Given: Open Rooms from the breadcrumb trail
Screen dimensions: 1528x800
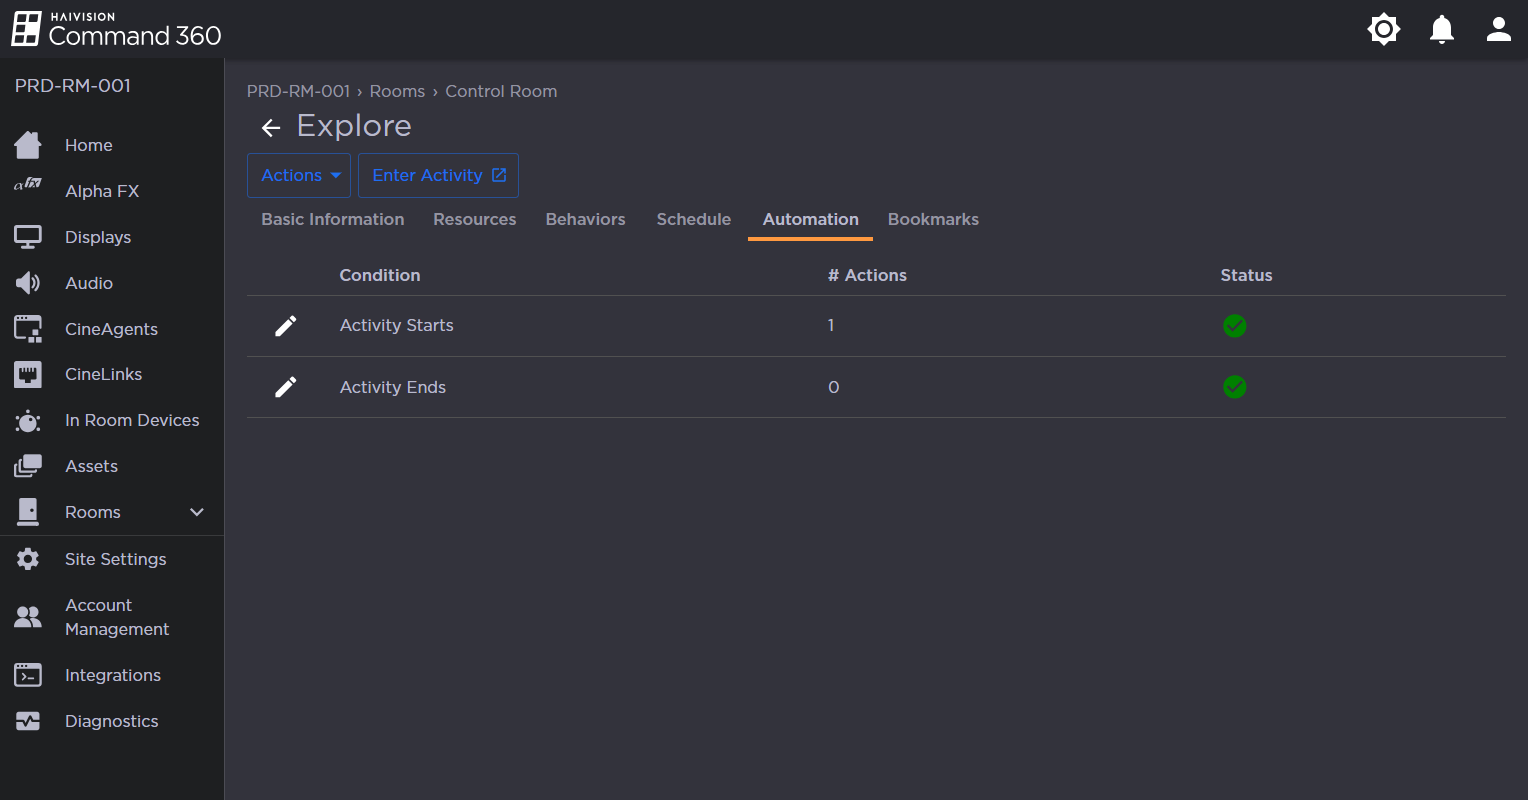Looking at the screenshot, I should [397, 91].
